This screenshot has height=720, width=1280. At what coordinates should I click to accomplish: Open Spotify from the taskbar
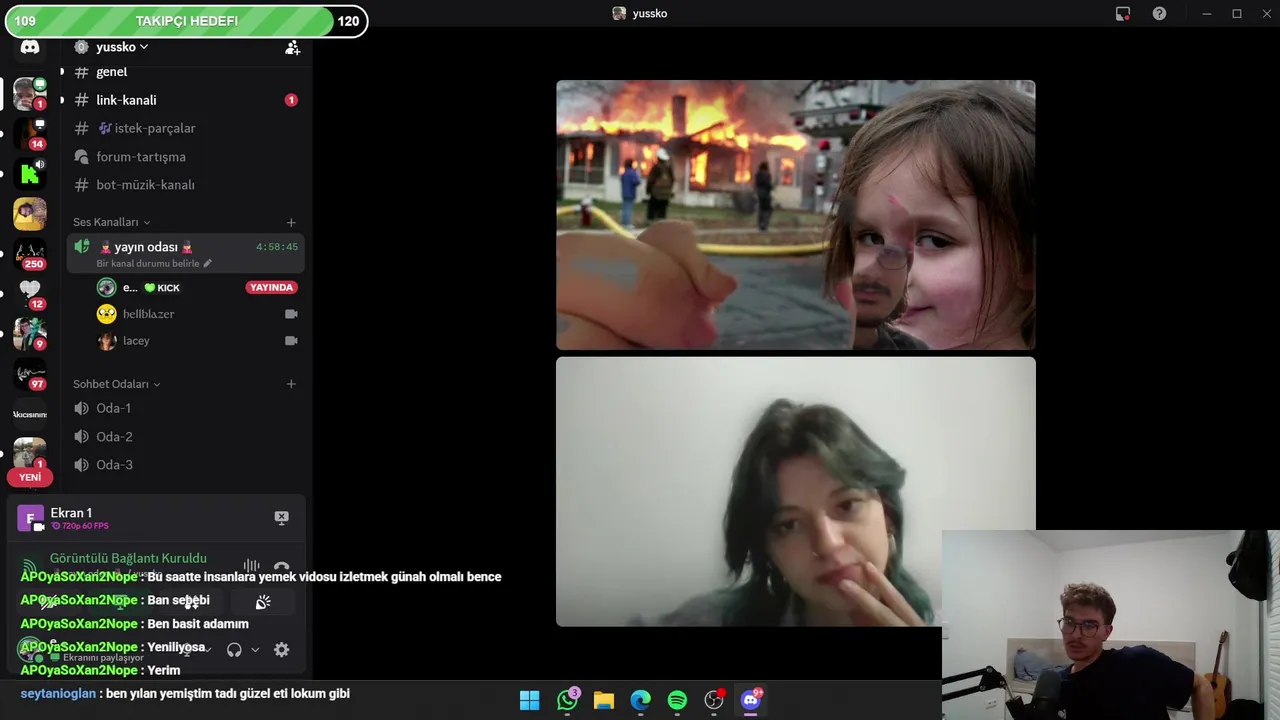coord(677,700)
